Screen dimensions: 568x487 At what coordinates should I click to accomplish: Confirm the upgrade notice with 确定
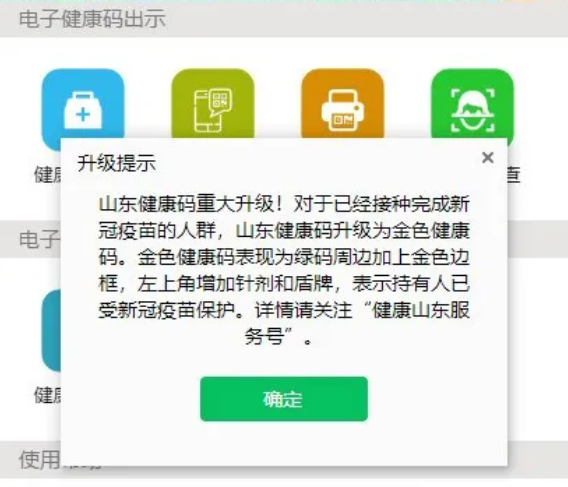pos(284,399)
